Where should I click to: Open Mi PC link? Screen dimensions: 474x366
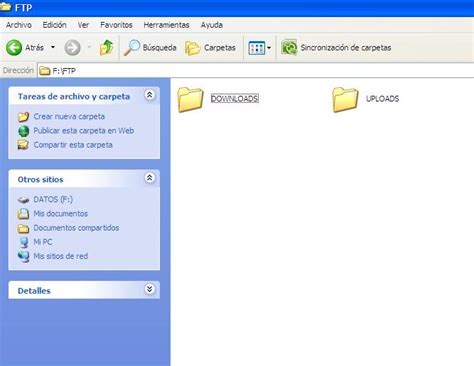[43, 242]
